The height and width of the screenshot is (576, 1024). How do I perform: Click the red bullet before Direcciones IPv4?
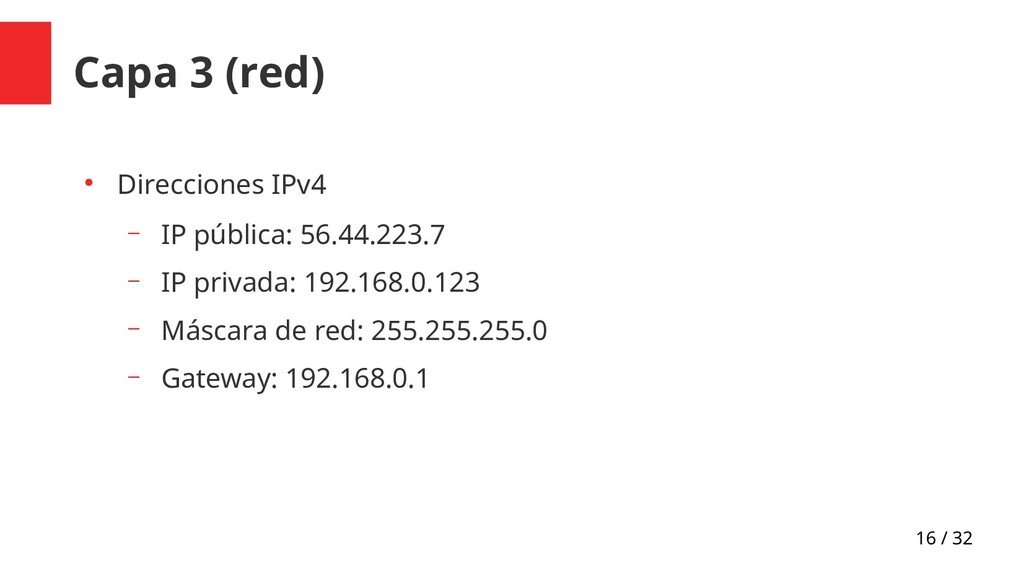coord(89,184)
